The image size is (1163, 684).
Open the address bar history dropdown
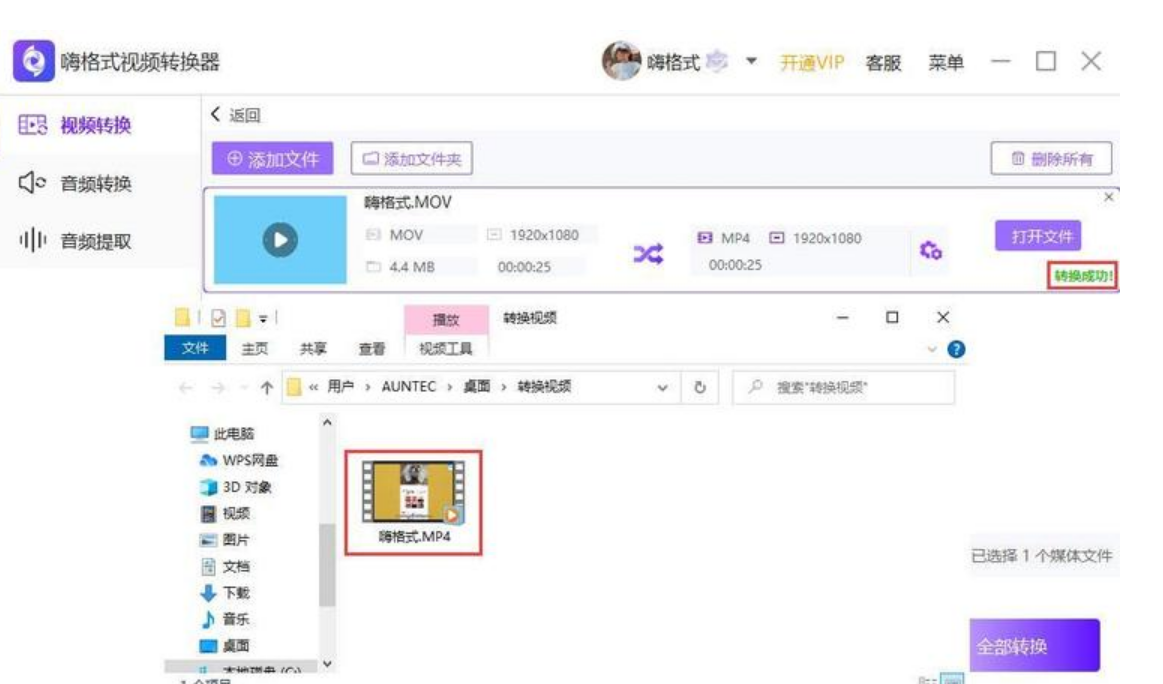point(662,387)
